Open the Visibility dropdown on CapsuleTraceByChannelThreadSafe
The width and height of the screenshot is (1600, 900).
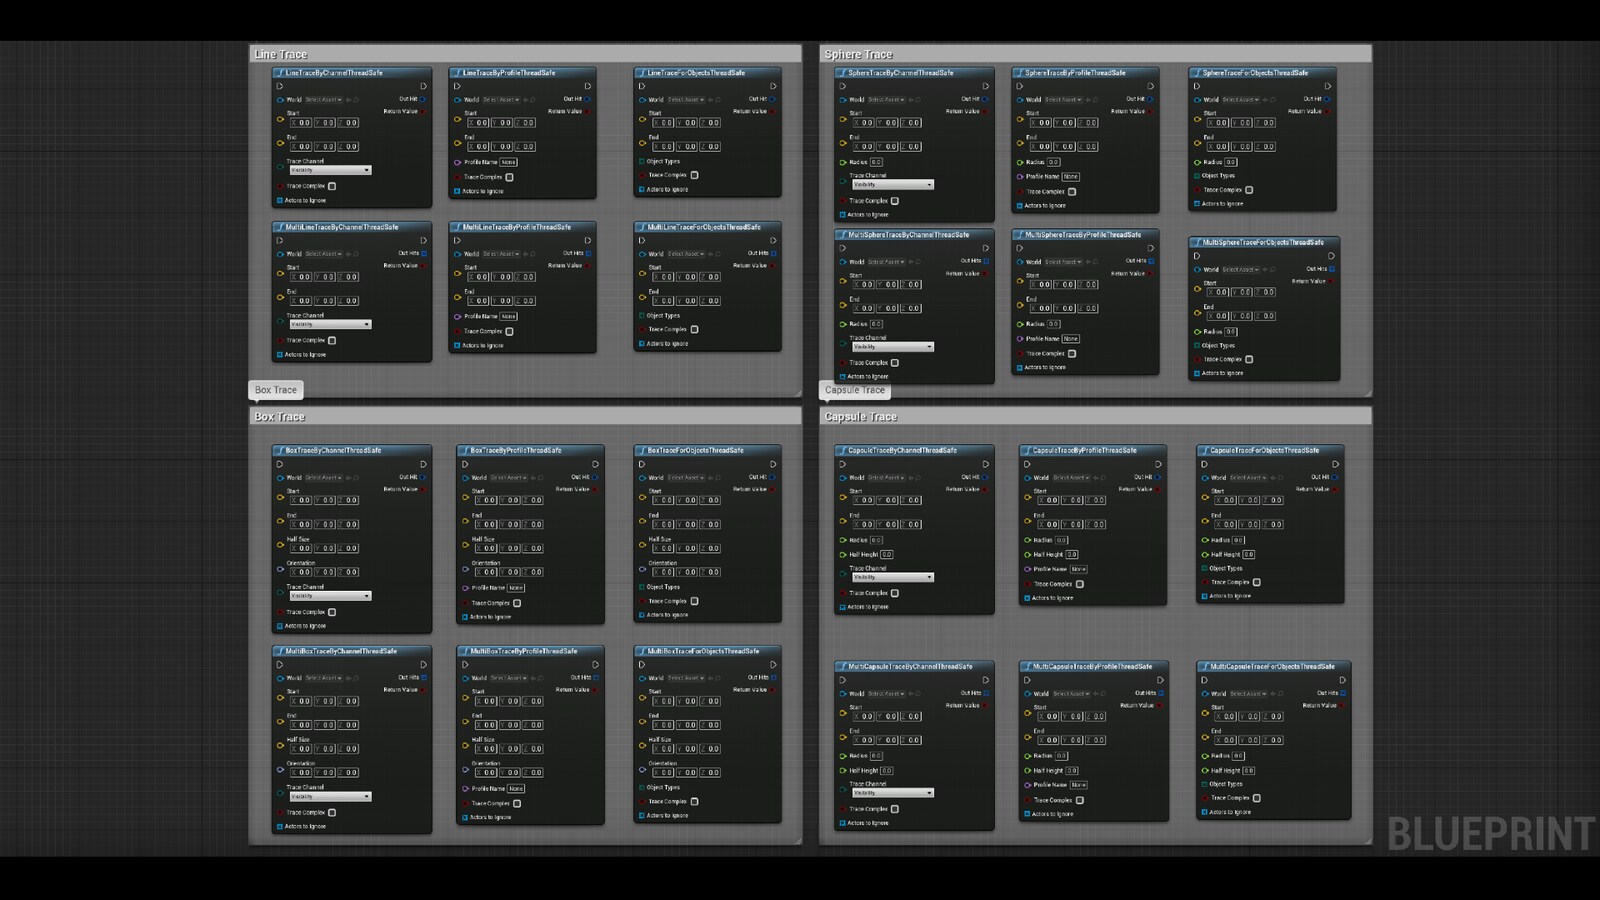893,577
